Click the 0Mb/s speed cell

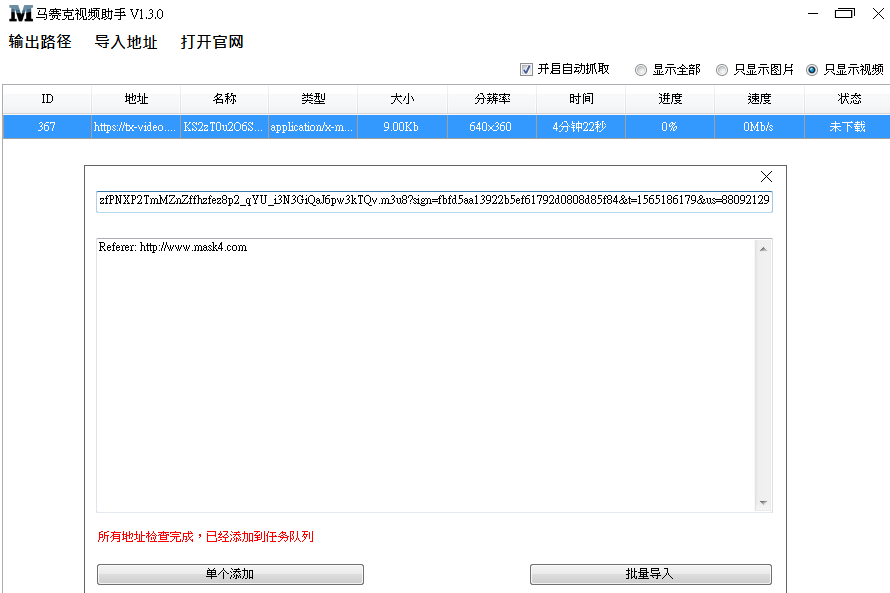759,127
